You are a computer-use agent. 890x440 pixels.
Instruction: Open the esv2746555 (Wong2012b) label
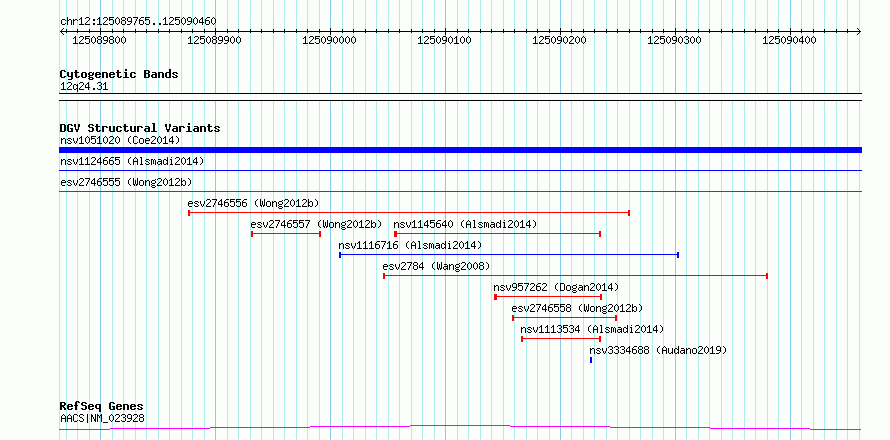click(x=126, y=182)
